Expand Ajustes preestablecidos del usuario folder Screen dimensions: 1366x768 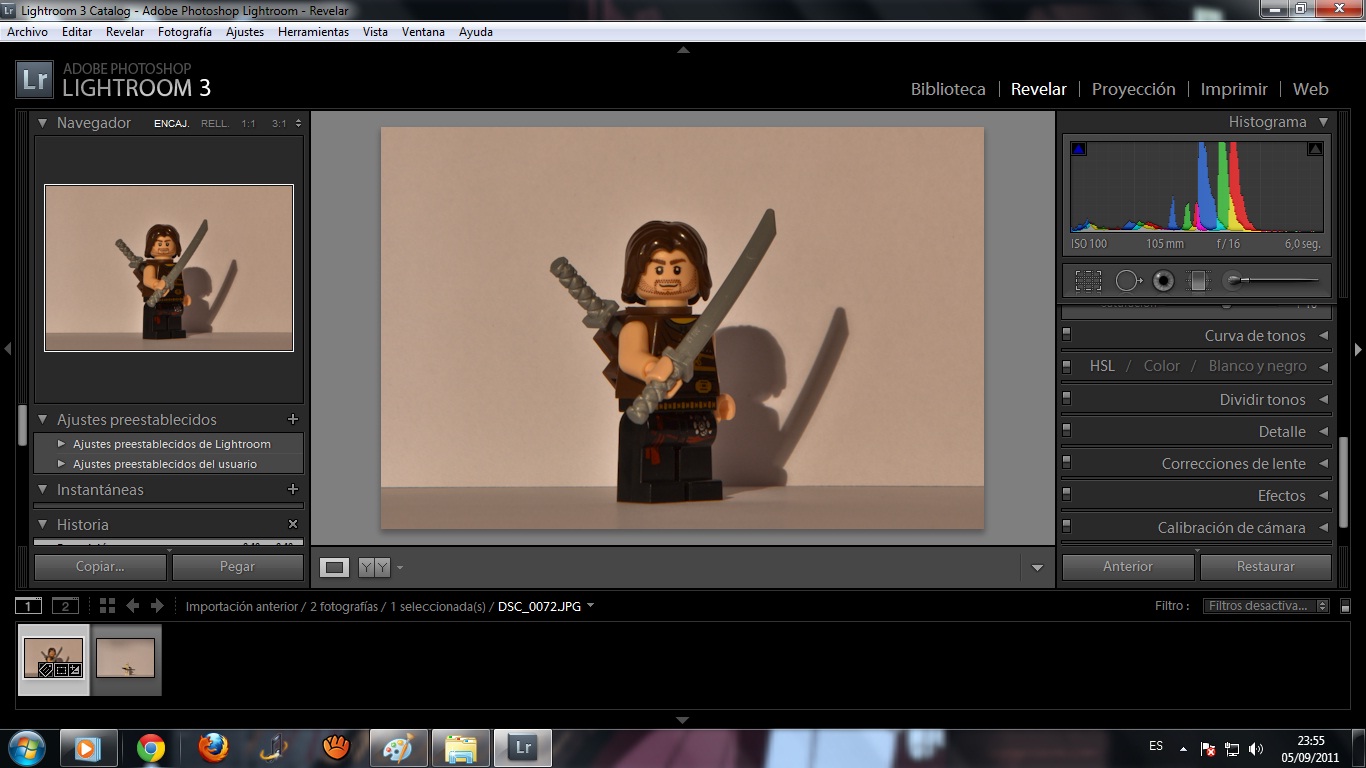pos(62,464)
